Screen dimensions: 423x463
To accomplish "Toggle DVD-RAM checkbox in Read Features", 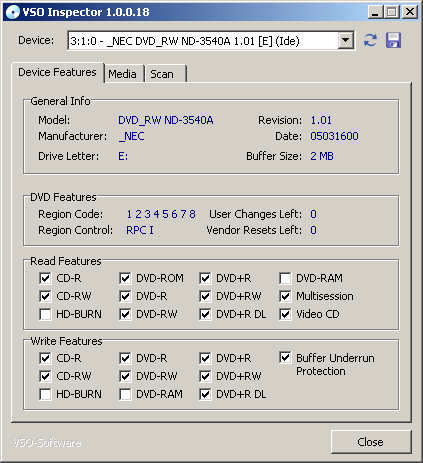I will [285, 278].
